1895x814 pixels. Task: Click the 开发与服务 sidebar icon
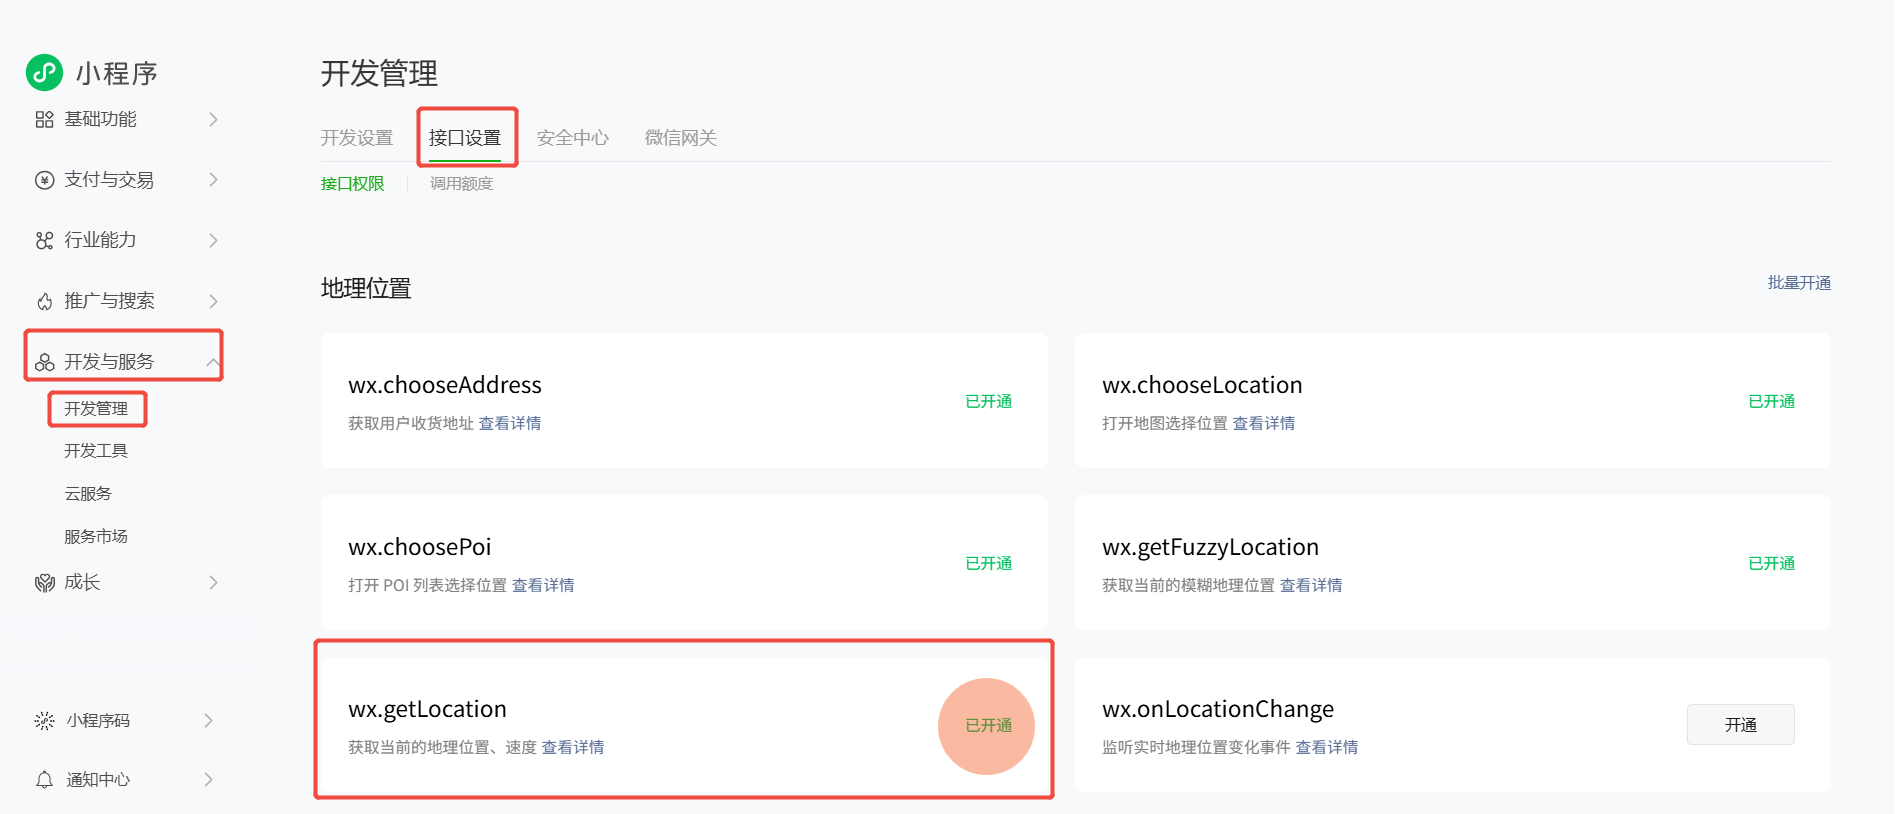tap(44, 362)
